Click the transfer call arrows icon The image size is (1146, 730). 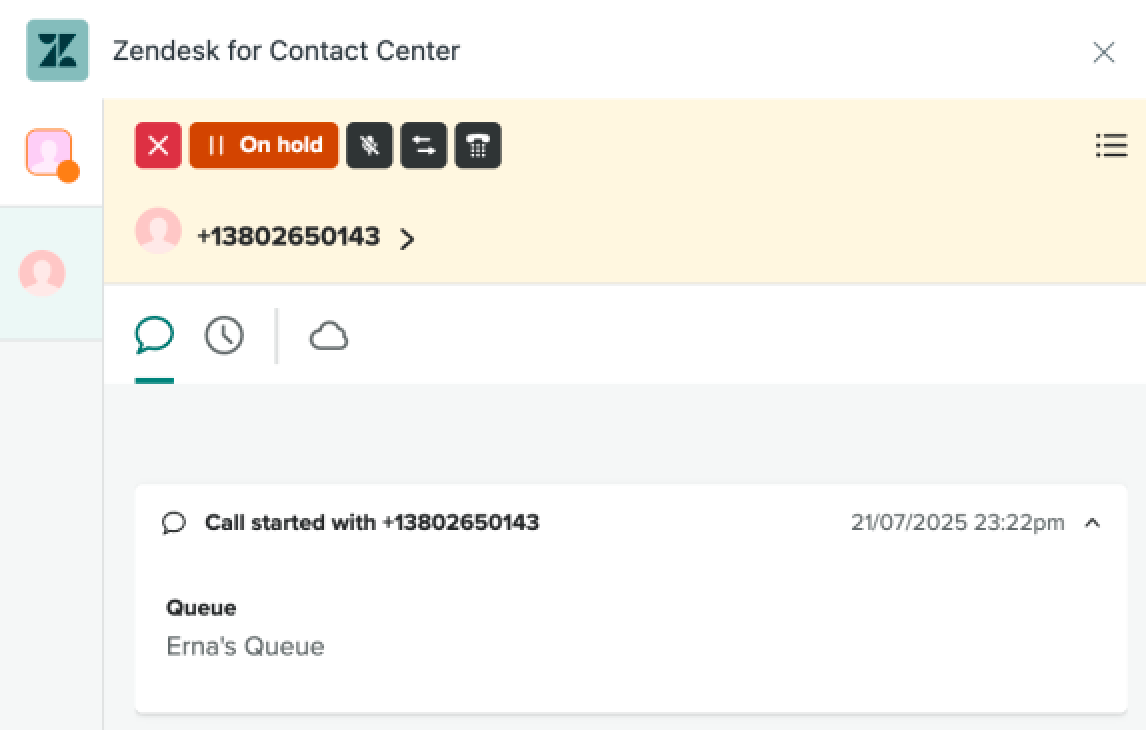424,146
